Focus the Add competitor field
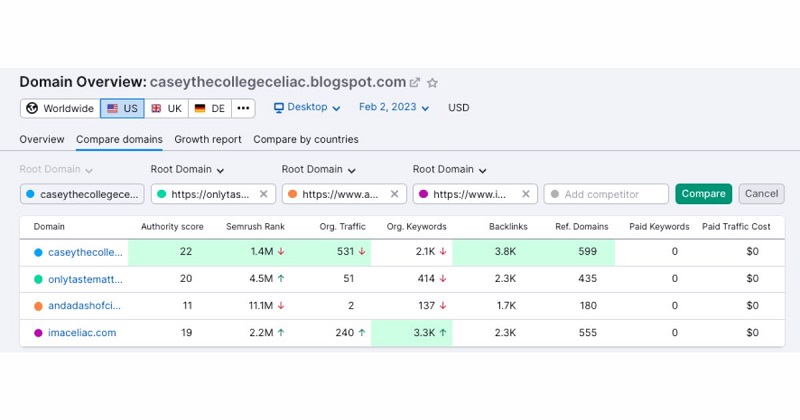 tap(606, 194)
